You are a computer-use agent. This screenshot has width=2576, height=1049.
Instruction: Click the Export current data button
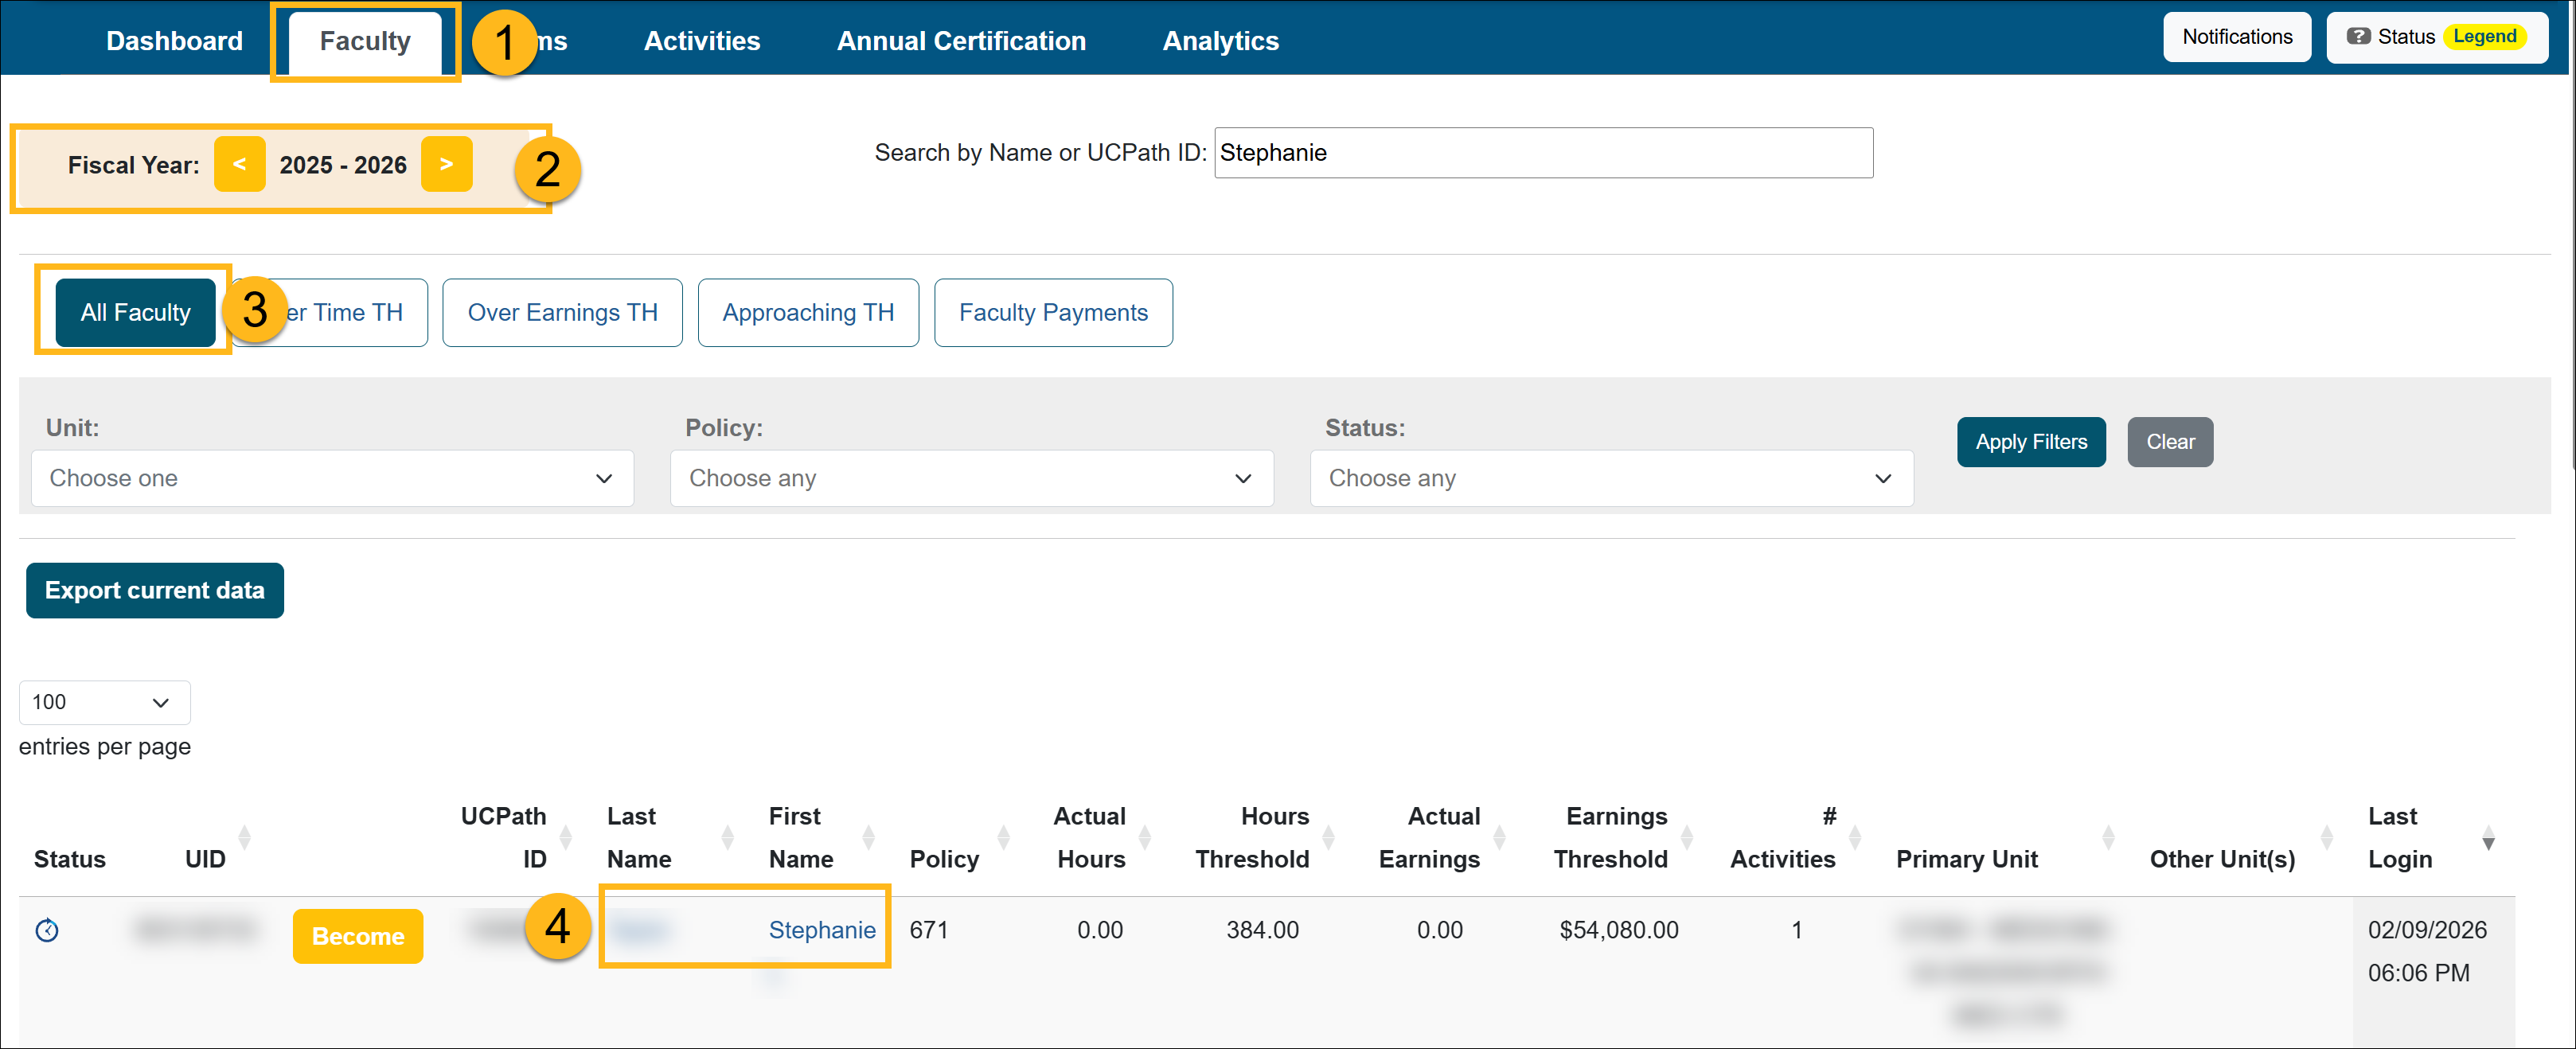pos(154,590)
